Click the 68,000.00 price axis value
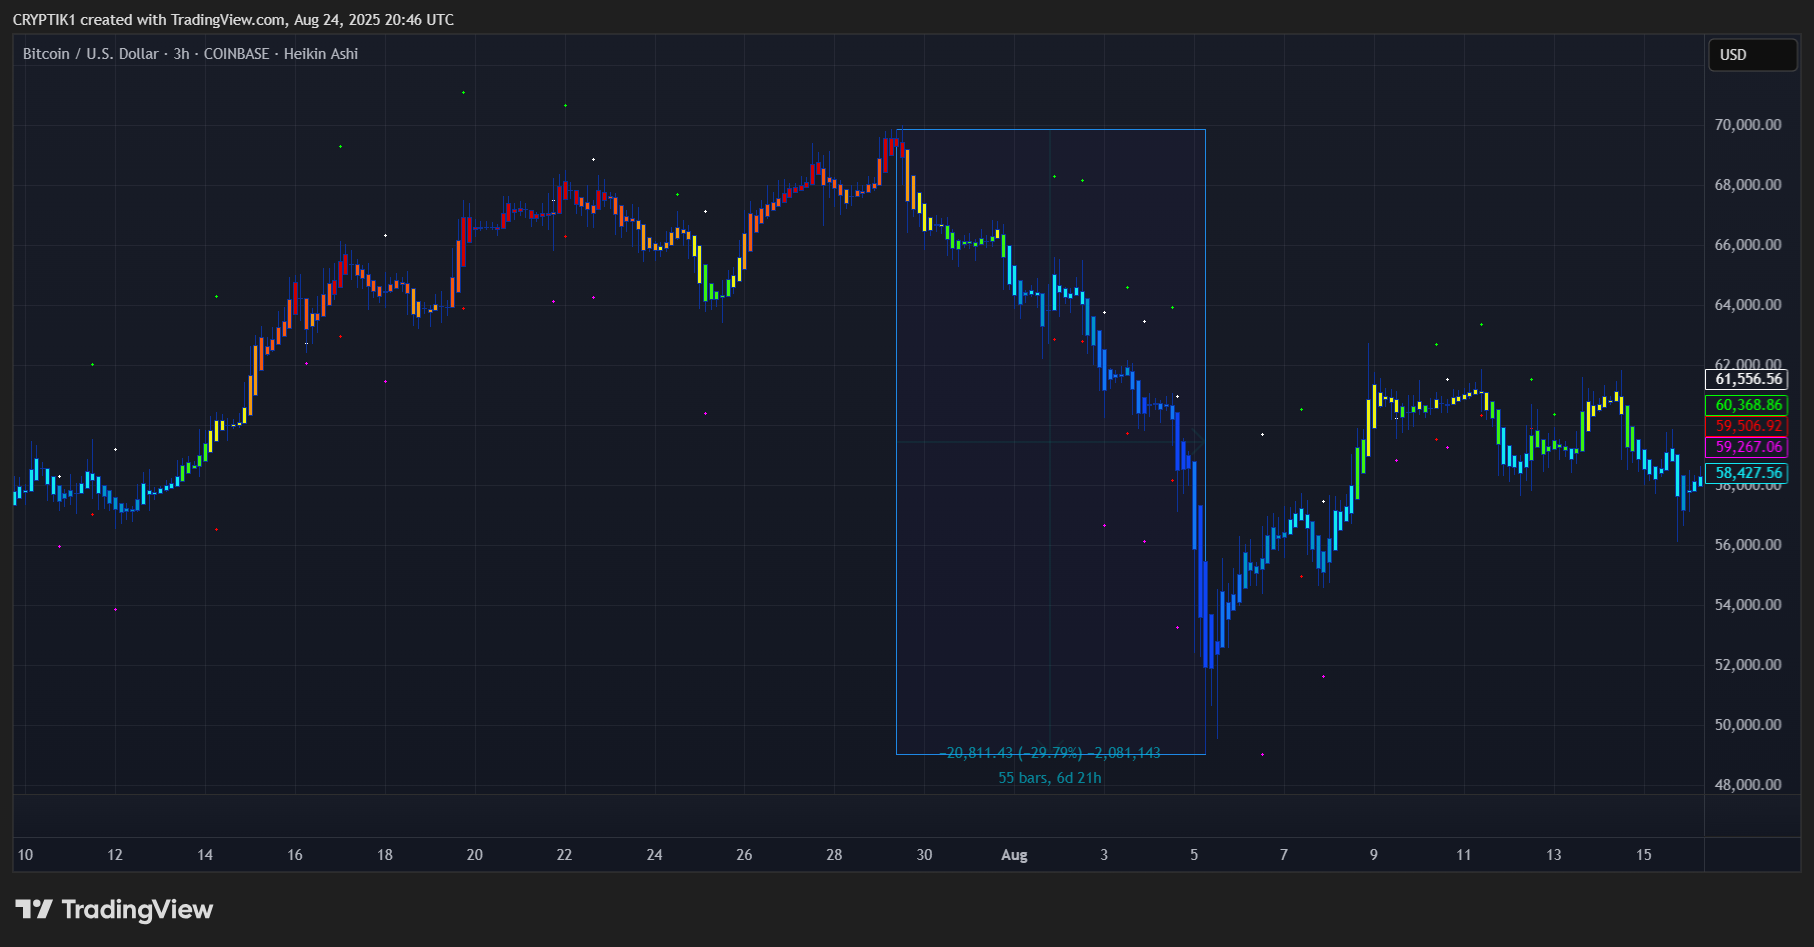The width and height of the screenshot is (1814, 947). 1748,185
